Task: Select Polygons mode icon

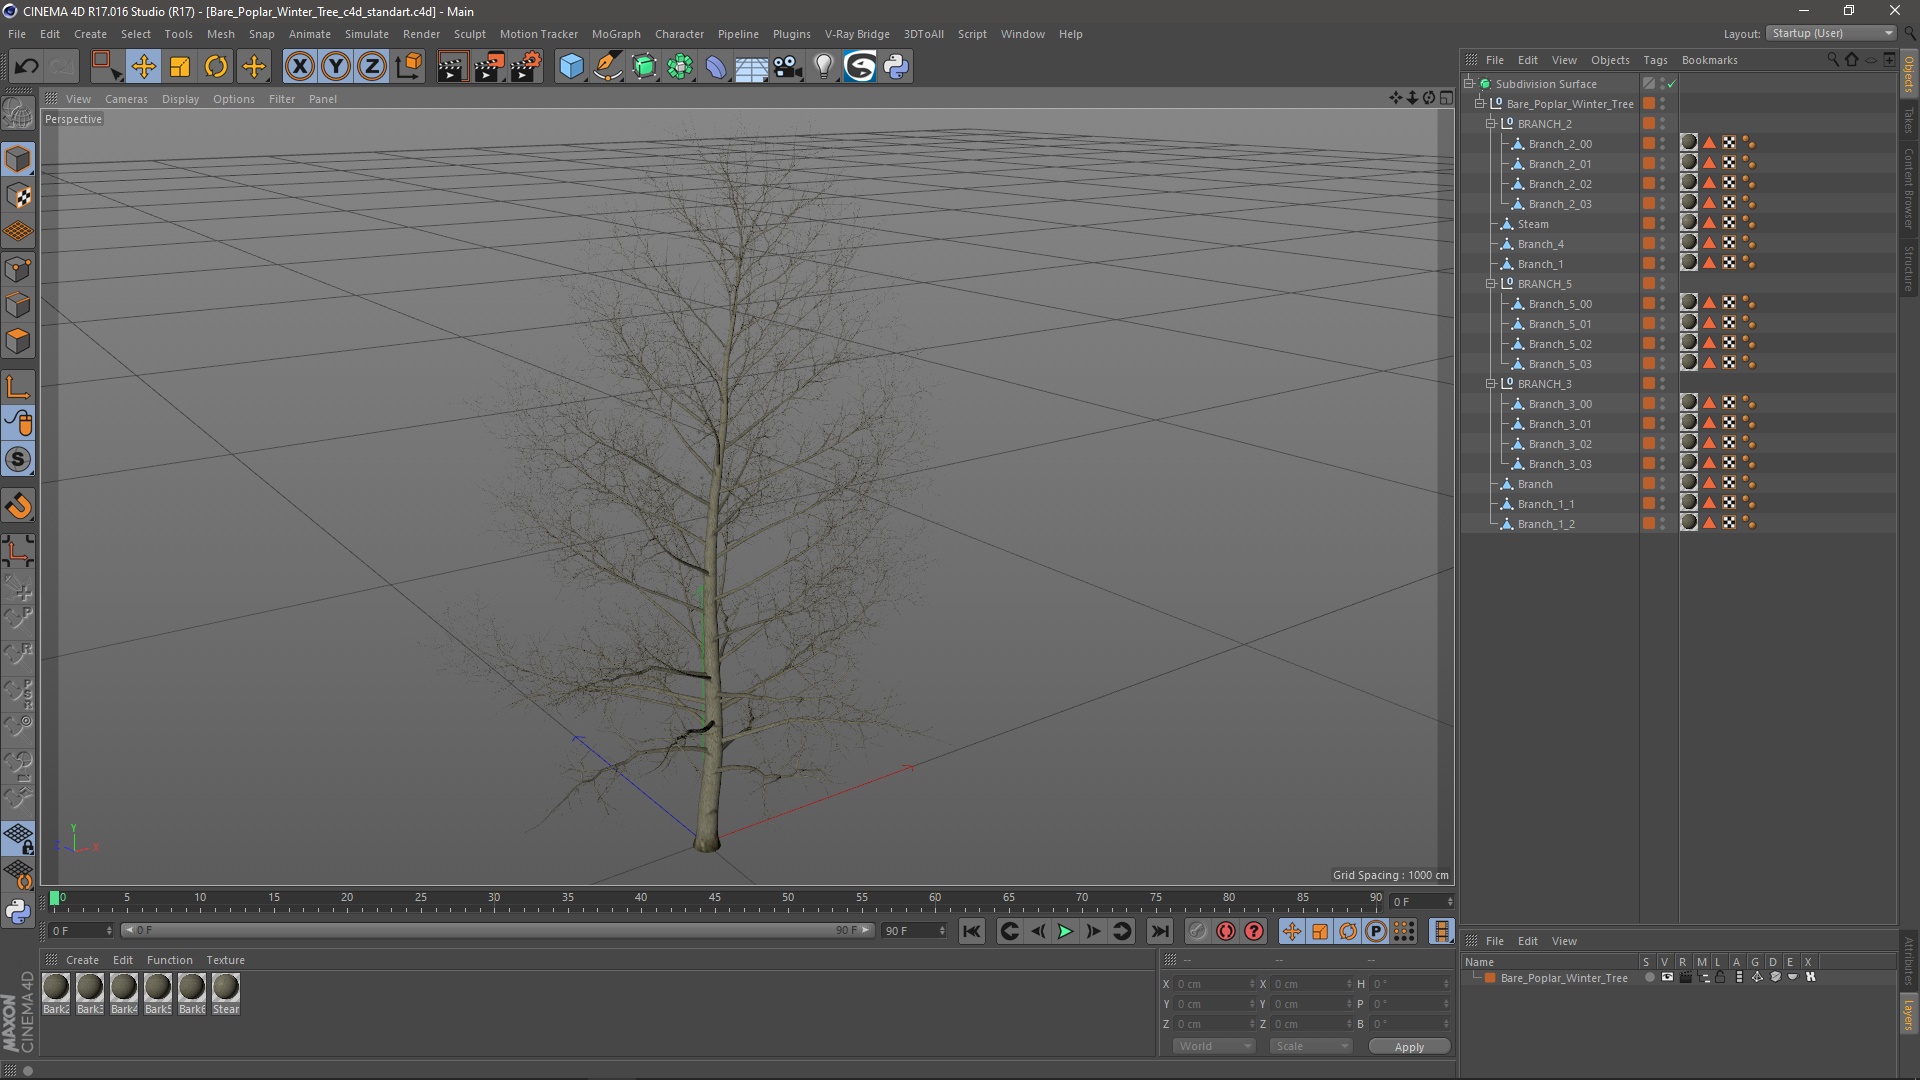Action: 18,342
